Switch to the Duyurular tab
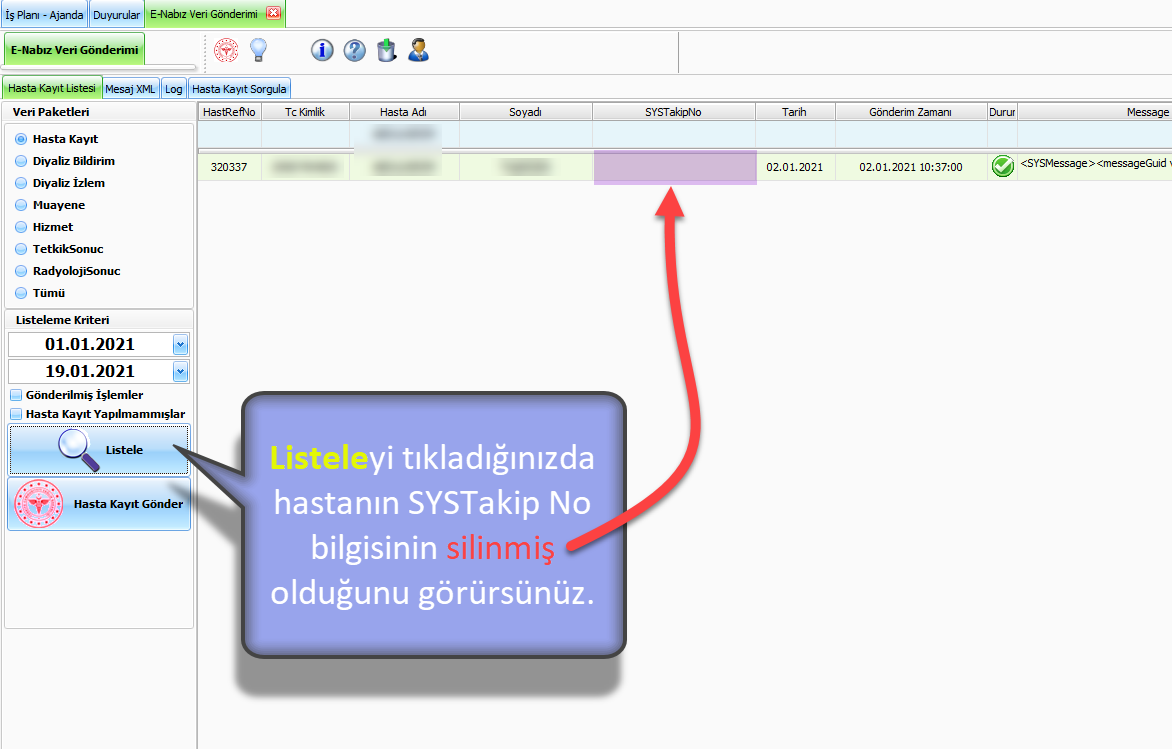Viewport: 1172px width, 749px height. 116,15
